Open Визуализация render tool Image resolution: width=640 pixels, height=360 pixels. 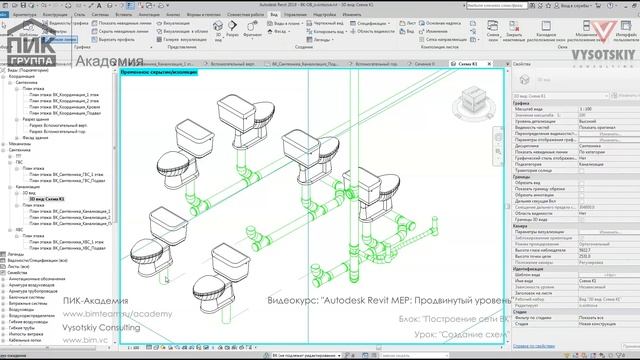tap(173, 23)
